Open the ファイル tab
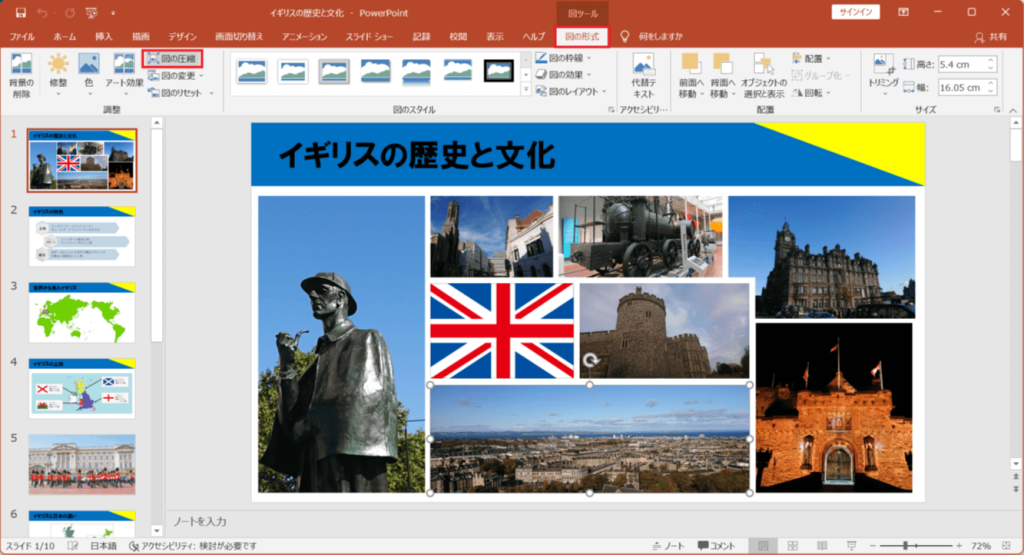 [x=22, y=37]
